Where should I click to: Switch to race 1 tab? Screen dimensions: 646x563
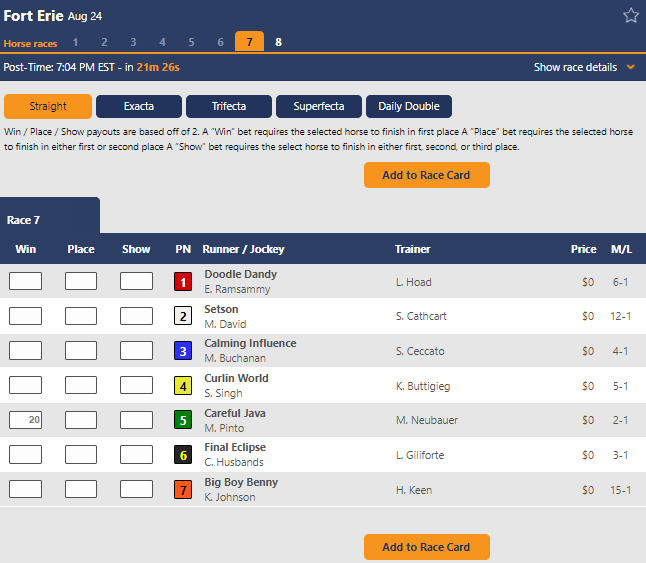(75, 42)
